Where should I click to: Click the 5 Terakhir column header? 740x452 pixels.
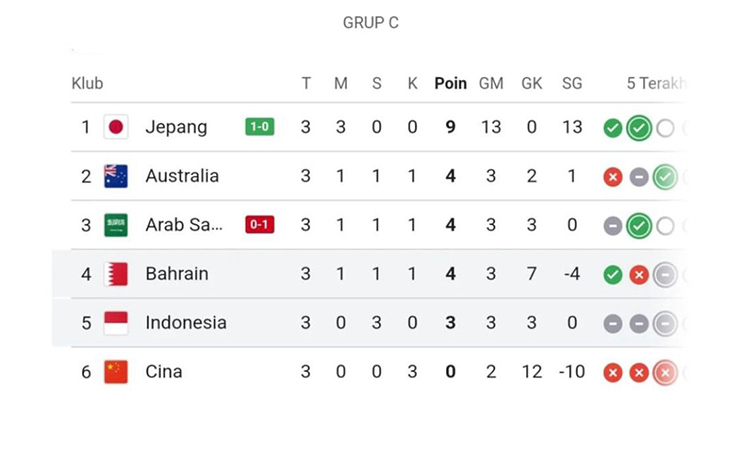point(654,83)
